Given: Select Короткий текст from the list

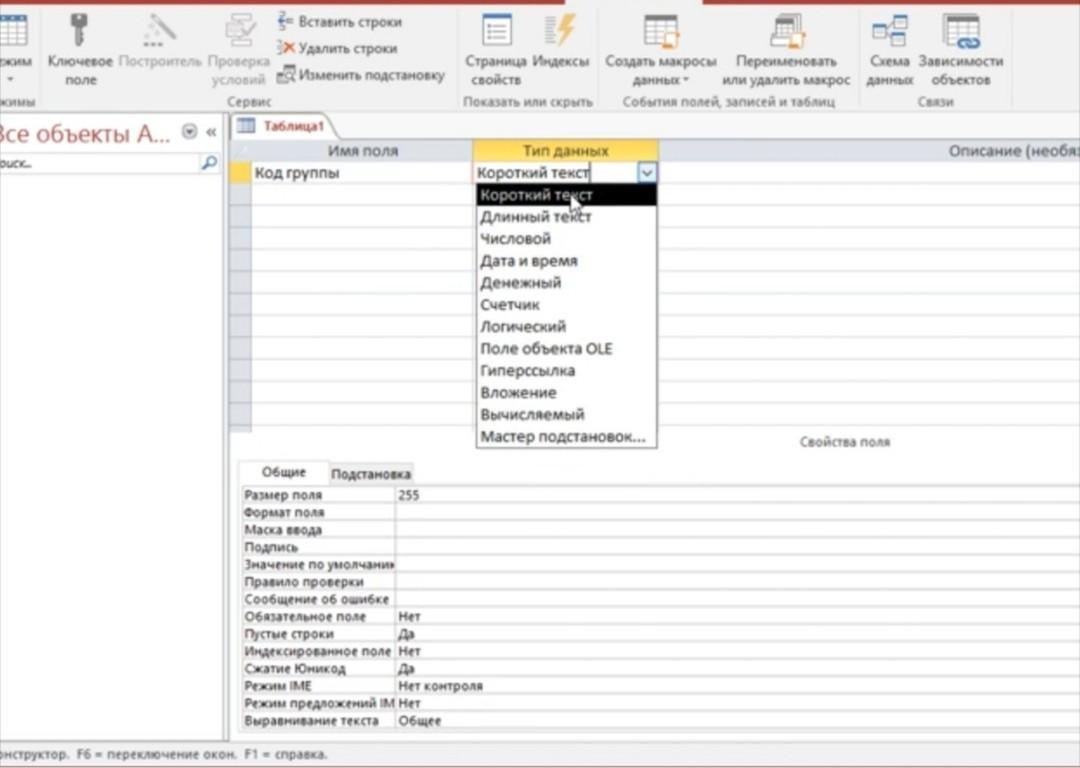Looking at the screenshot, I should (566, 195).
